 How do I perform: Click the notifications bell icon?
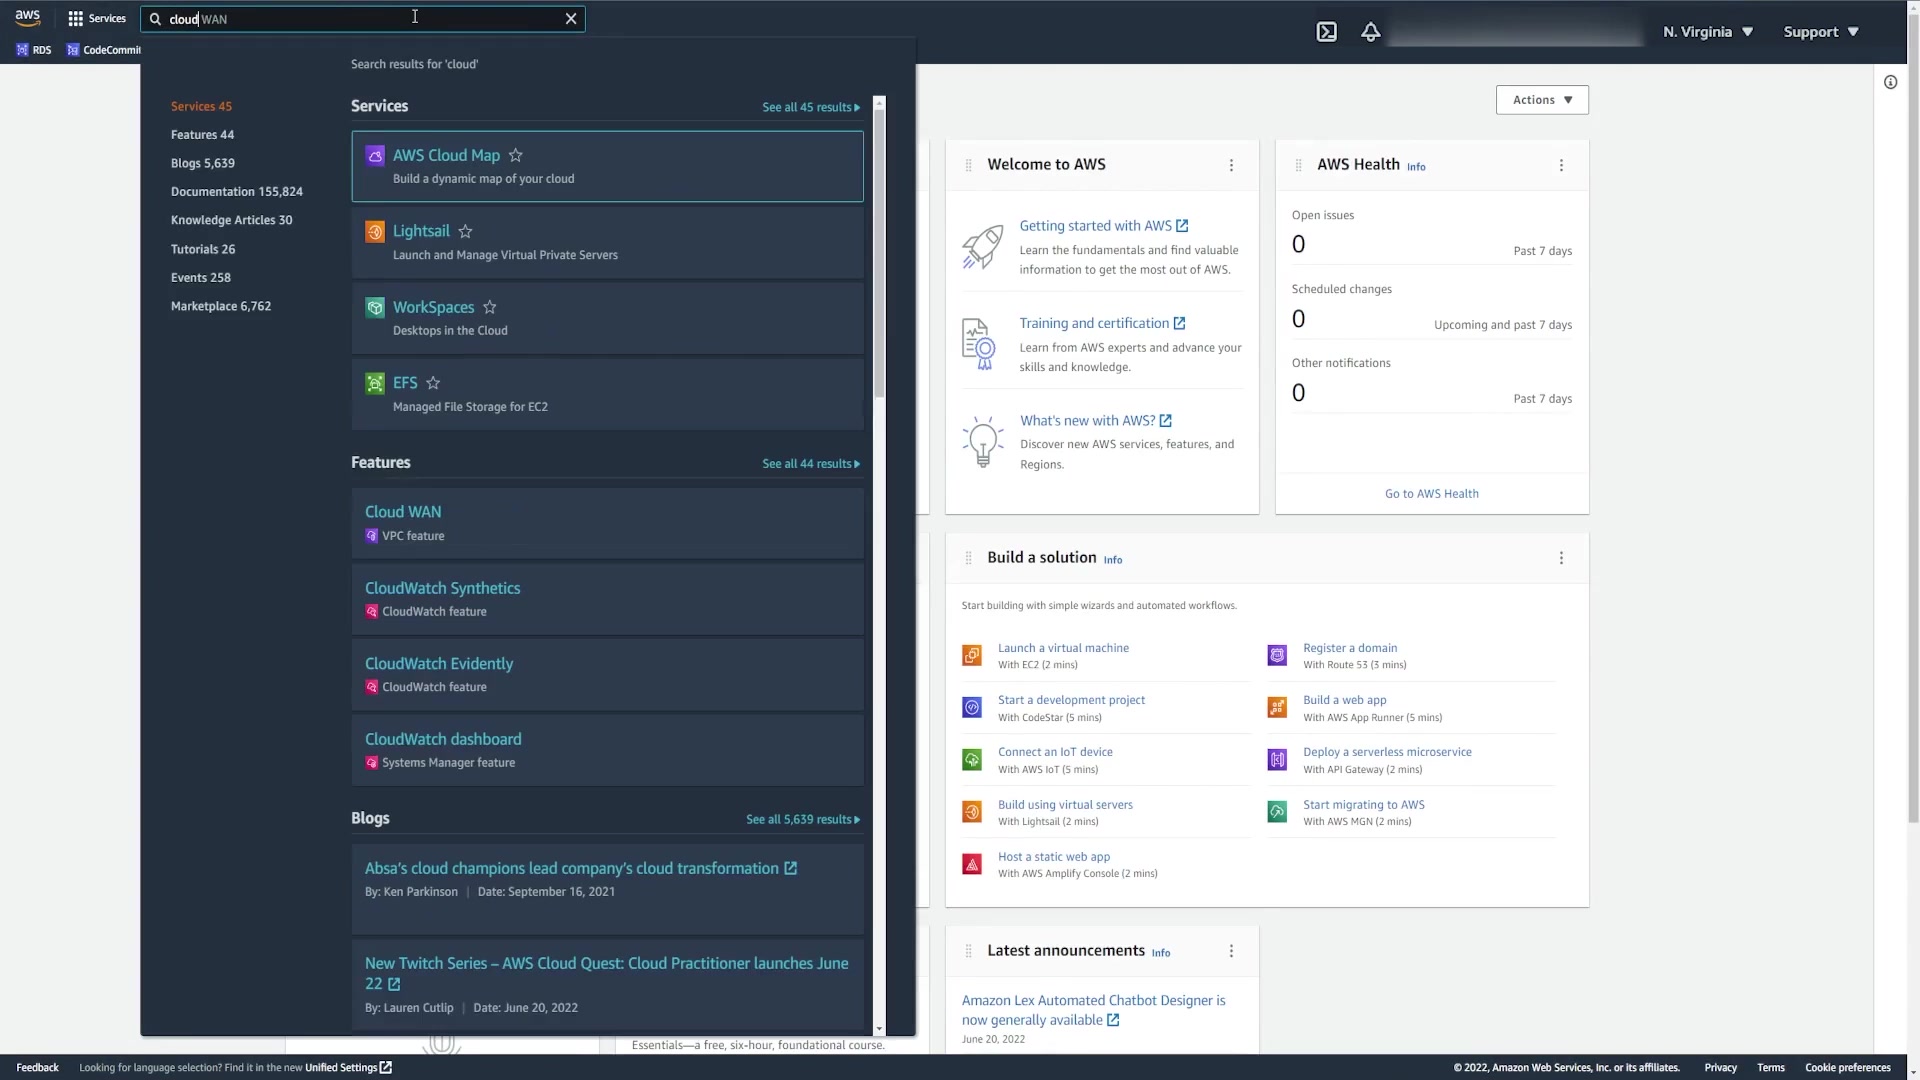(x=1370, y=32)
